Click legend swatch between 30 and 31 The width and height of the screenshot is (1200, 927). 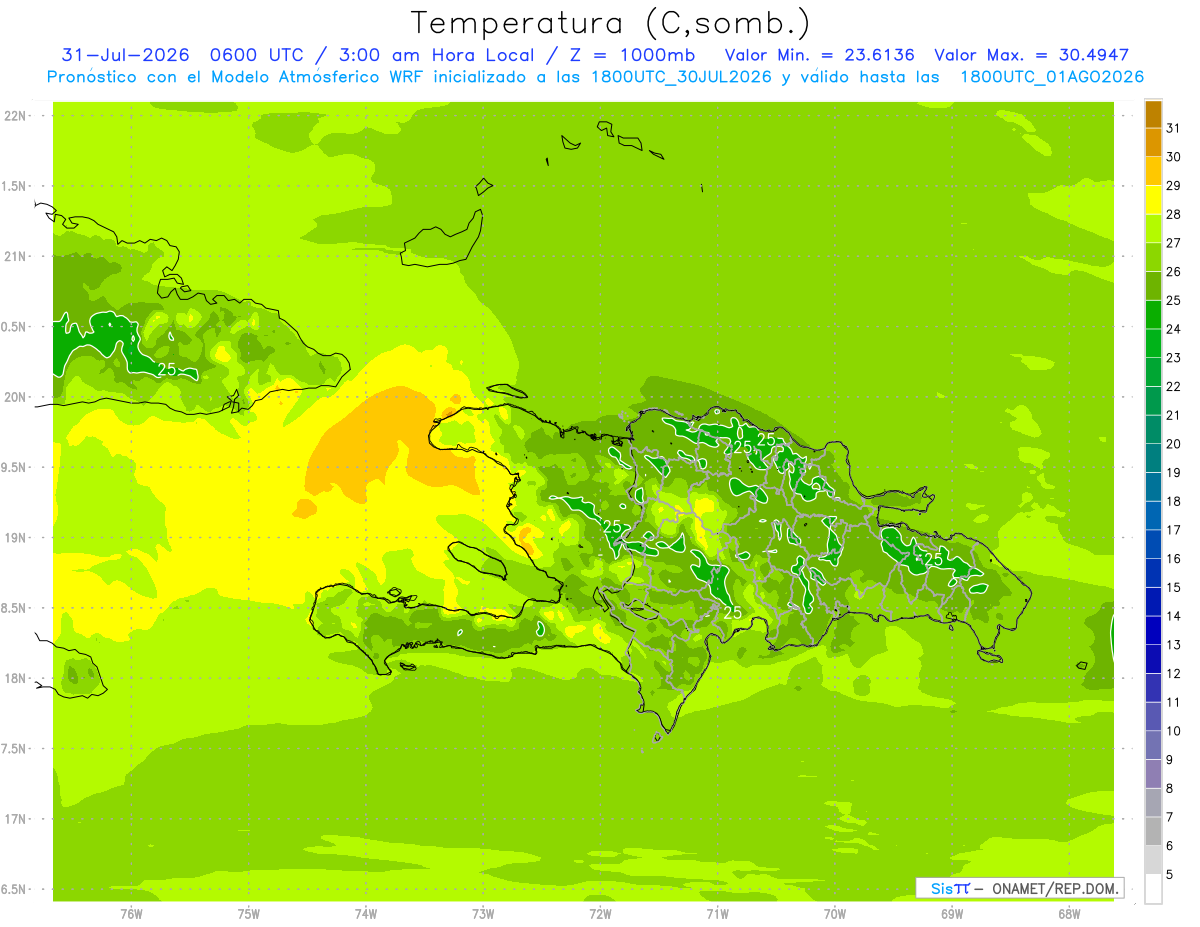pyautogui.click(x=1153, y=143)
